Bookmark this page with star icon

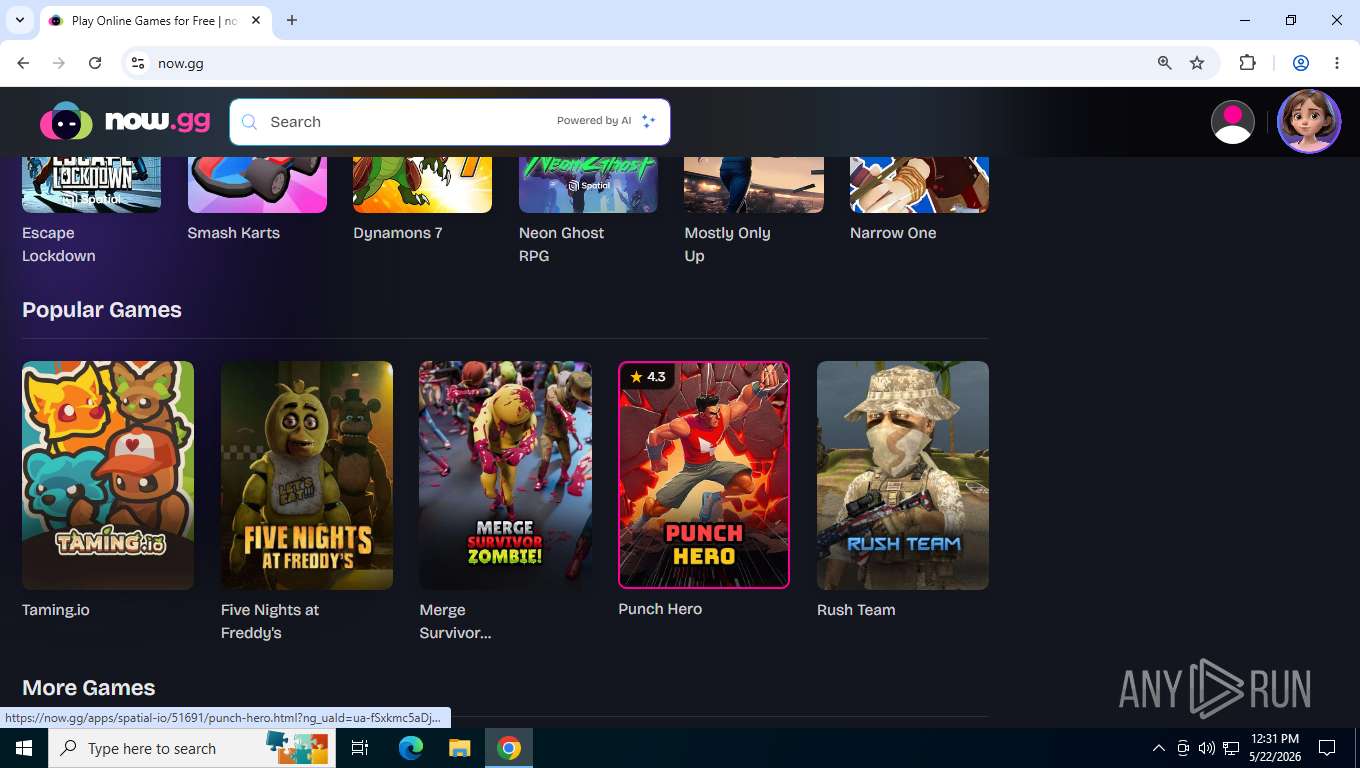pyautogui.click(x=1197, y=63)
